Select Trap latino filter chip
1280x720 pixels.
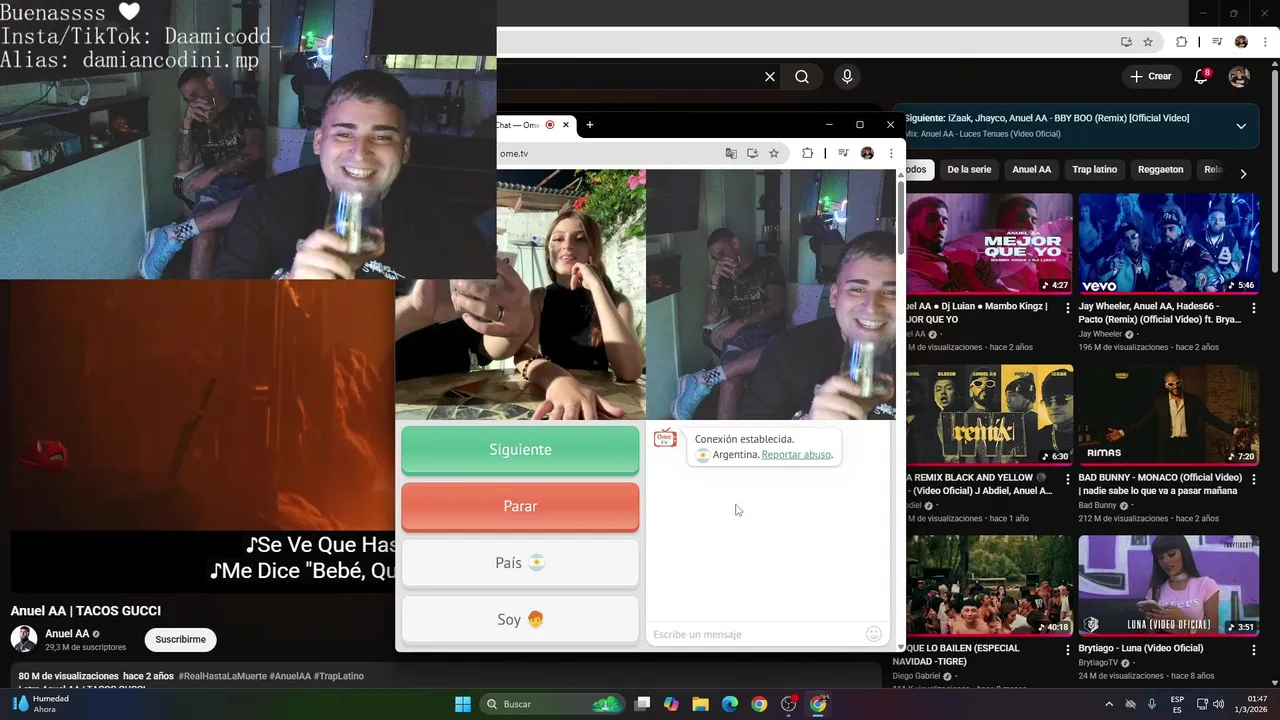(x=1095, y=170)
